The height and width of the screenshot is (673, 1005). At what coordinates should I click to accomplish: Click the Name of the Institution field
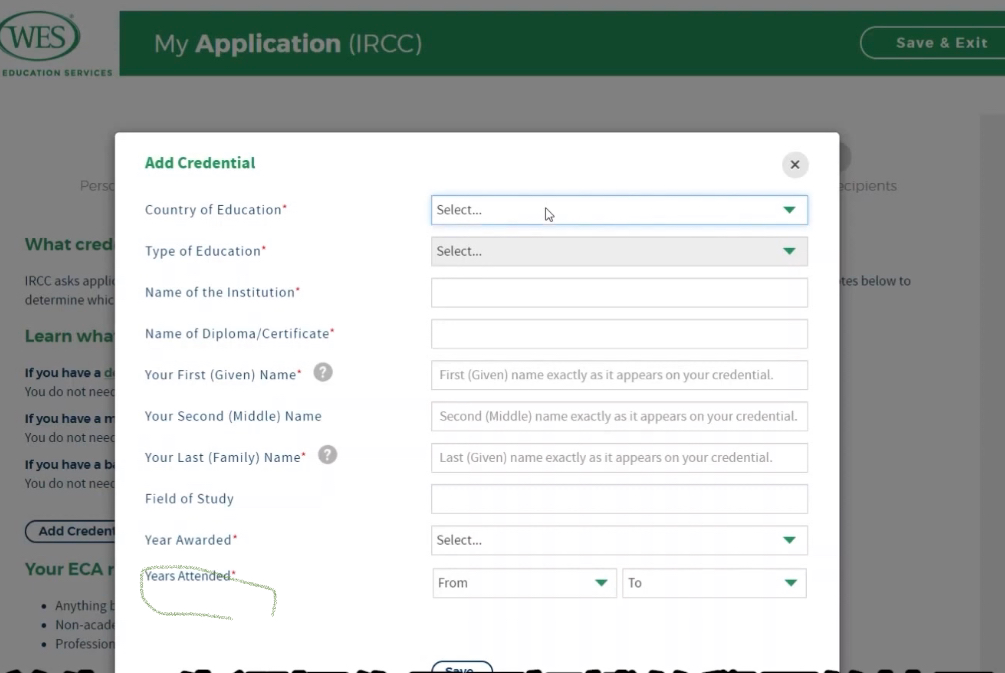point(619,293)
